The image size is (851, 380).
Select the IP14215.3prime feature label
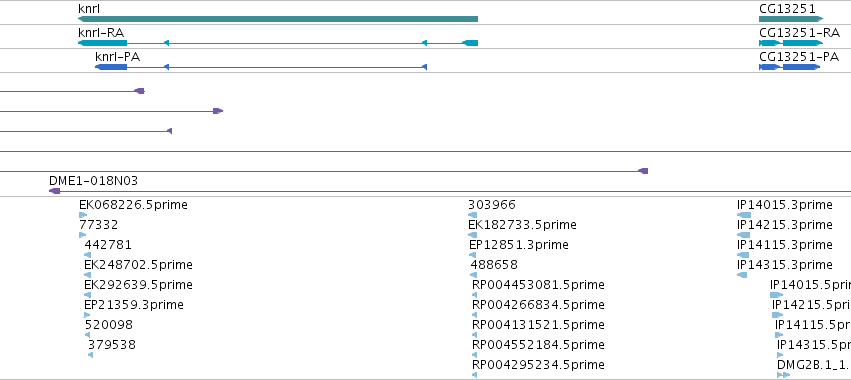(785, 224)
